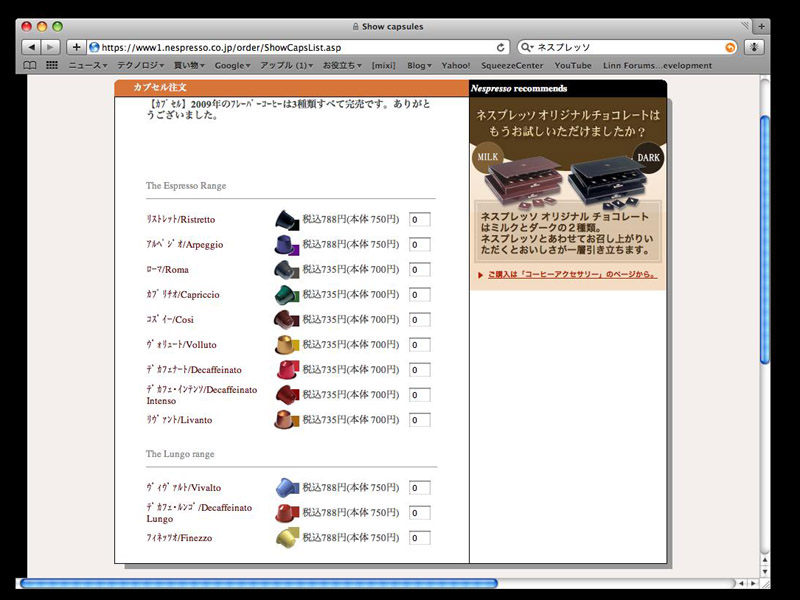The width and height of the screenshot is (800, 600).
Task: Click the orange snapback icon in search
Action: pos(730,47)
